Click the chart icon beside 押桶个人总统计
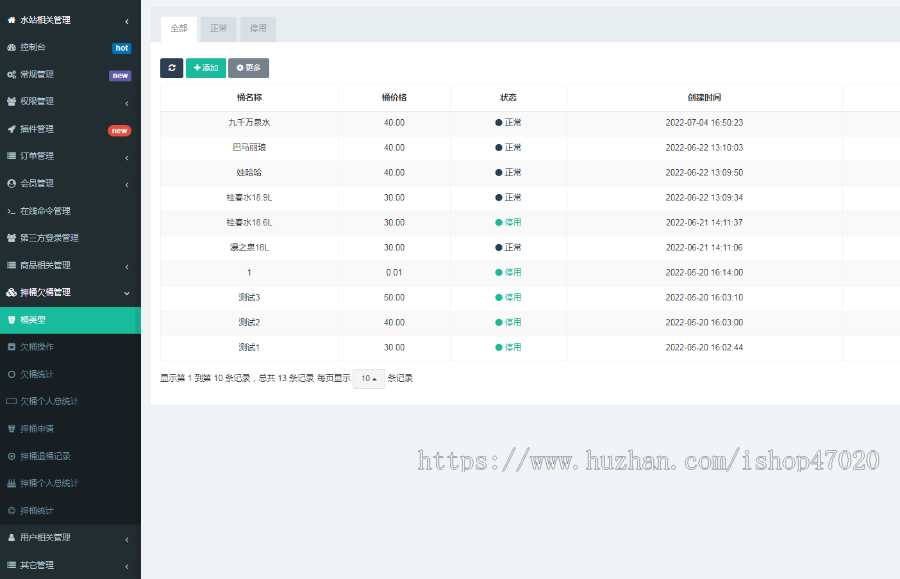900x579 pixels. [11, 484]
